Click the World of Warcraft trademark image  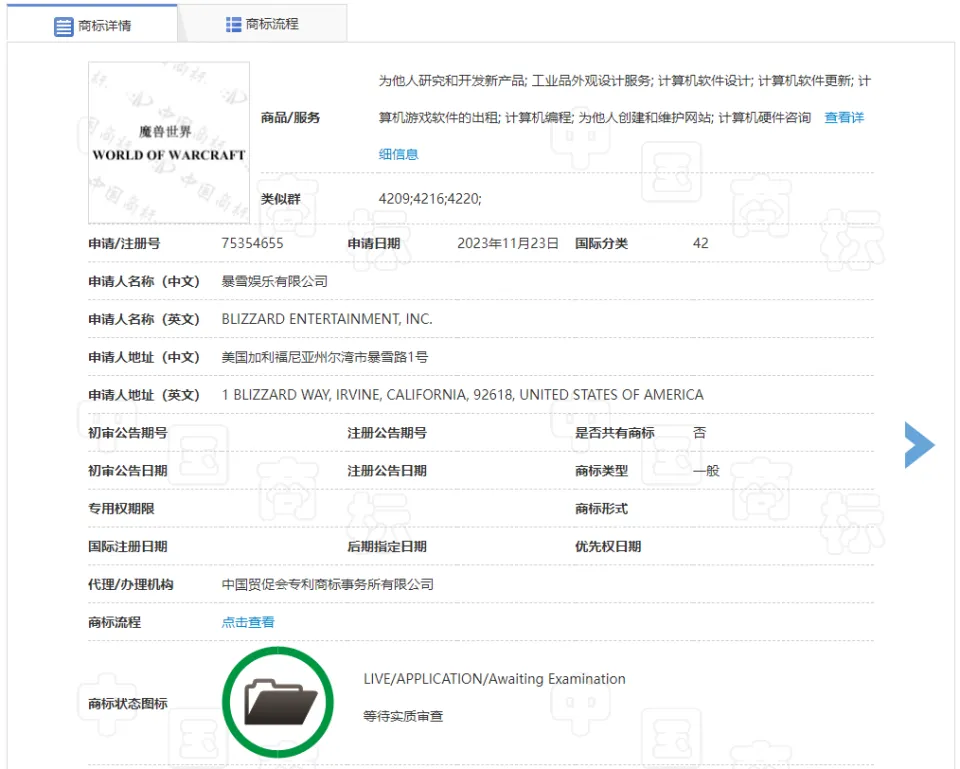[x=168, y=143]
